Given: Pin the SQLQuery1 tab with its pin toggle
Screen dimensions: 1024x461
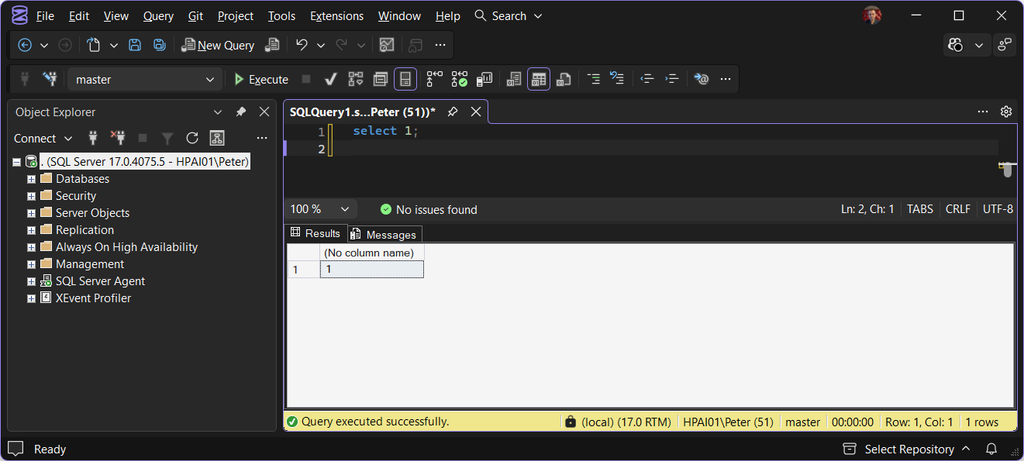Looking at the screenshot, I should point(452,112).
